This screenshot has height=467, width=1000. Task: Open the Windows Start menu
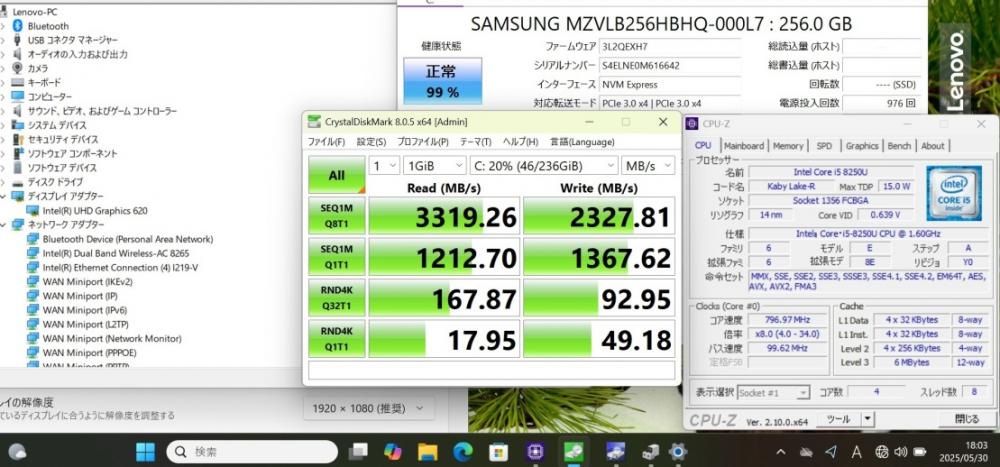coord(145,452)
